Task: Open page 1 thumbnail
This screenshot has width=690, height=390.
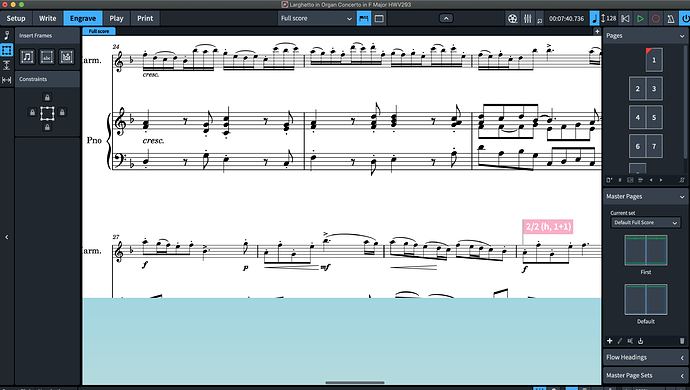Action: click(x=654, y=60)
